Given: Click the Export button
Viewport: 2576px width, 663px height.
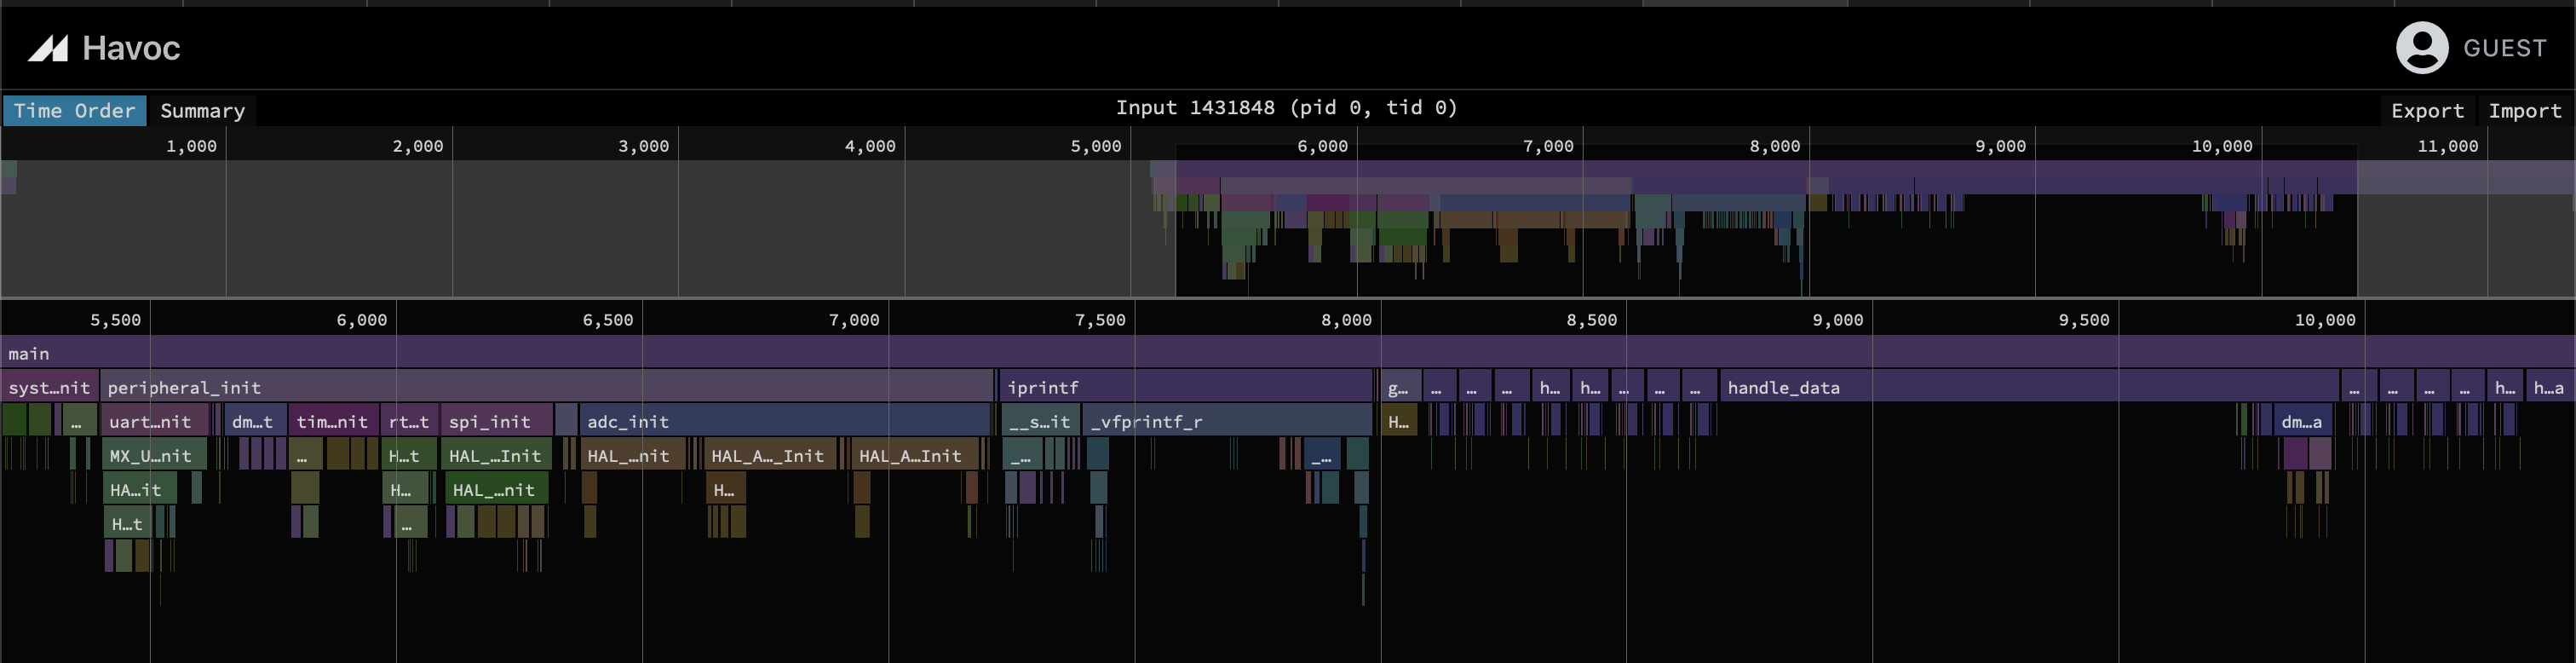Looking at the screenshot, I should coord(2426,111).
